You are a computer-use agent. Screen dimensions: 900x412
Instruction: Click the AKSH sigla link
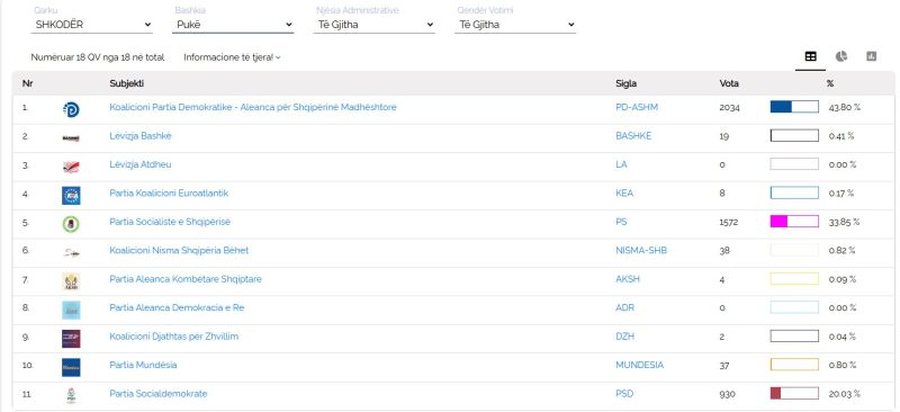[627, 279]
